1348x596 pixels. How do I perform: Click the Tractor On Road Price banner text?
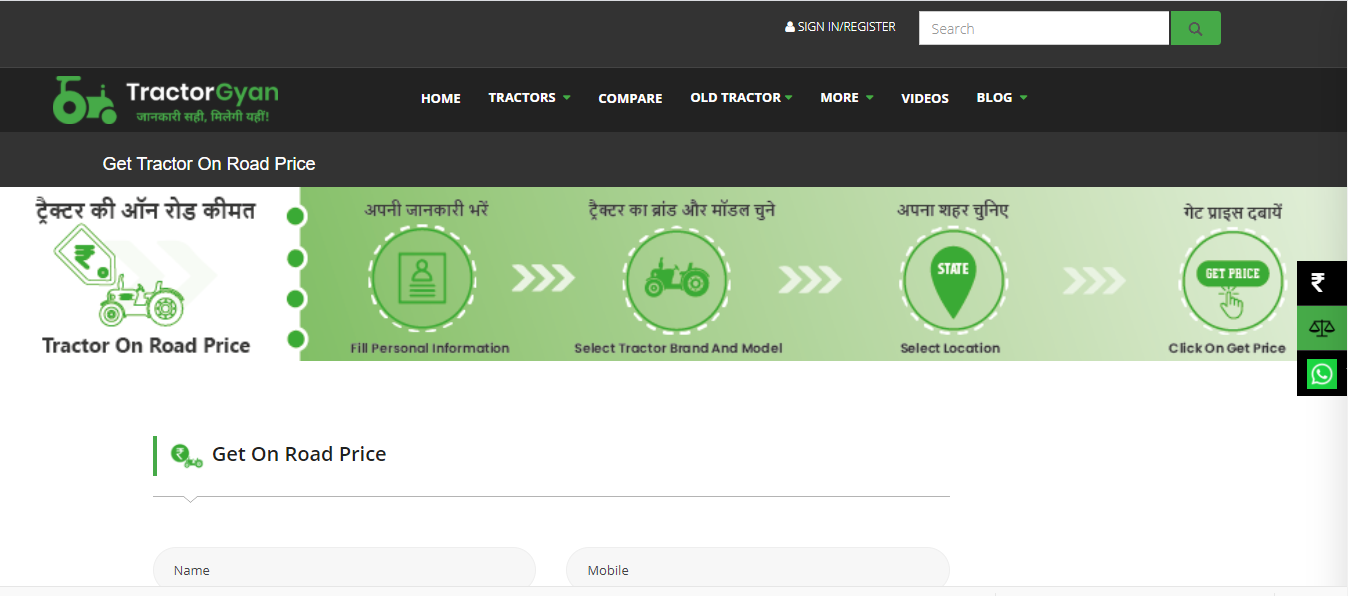[x=146, y=345]
